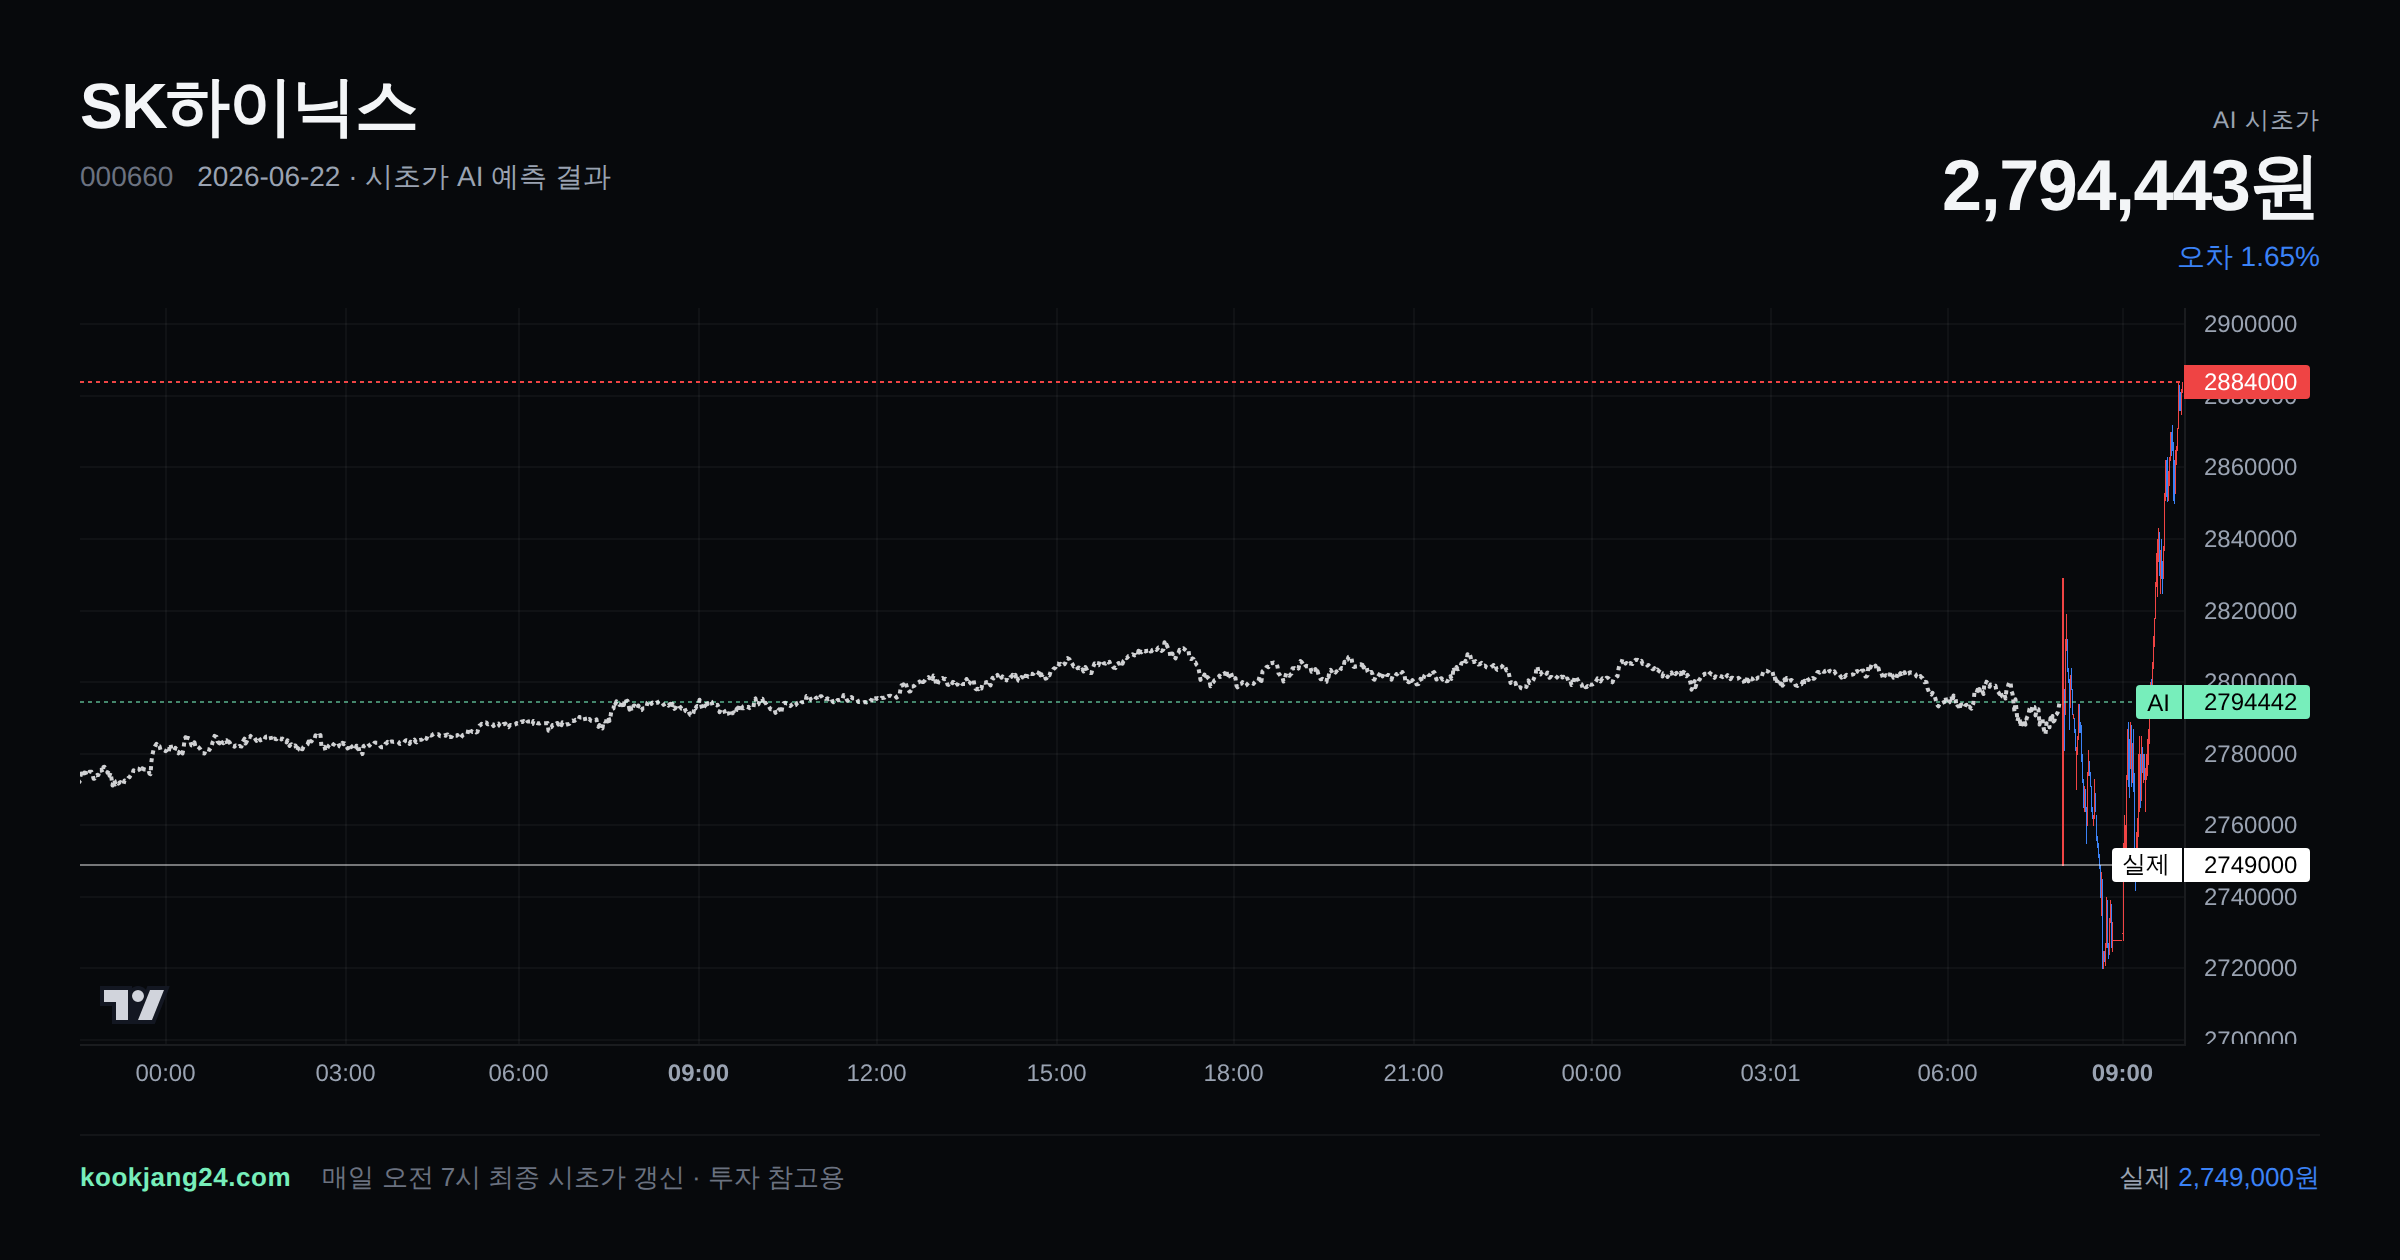Screen dimensions: 2400x1260
Task: Click the 2860000 price axis label
Action: 2250,467
